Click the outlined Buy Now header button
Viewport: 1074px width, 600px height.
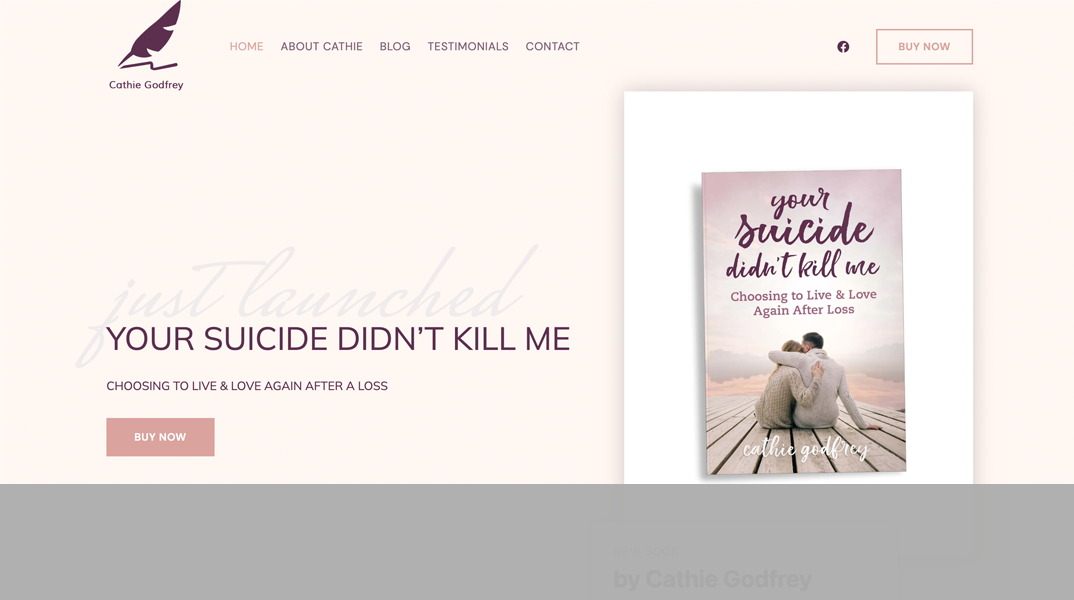pyautogui.click(x=924, y=47)
